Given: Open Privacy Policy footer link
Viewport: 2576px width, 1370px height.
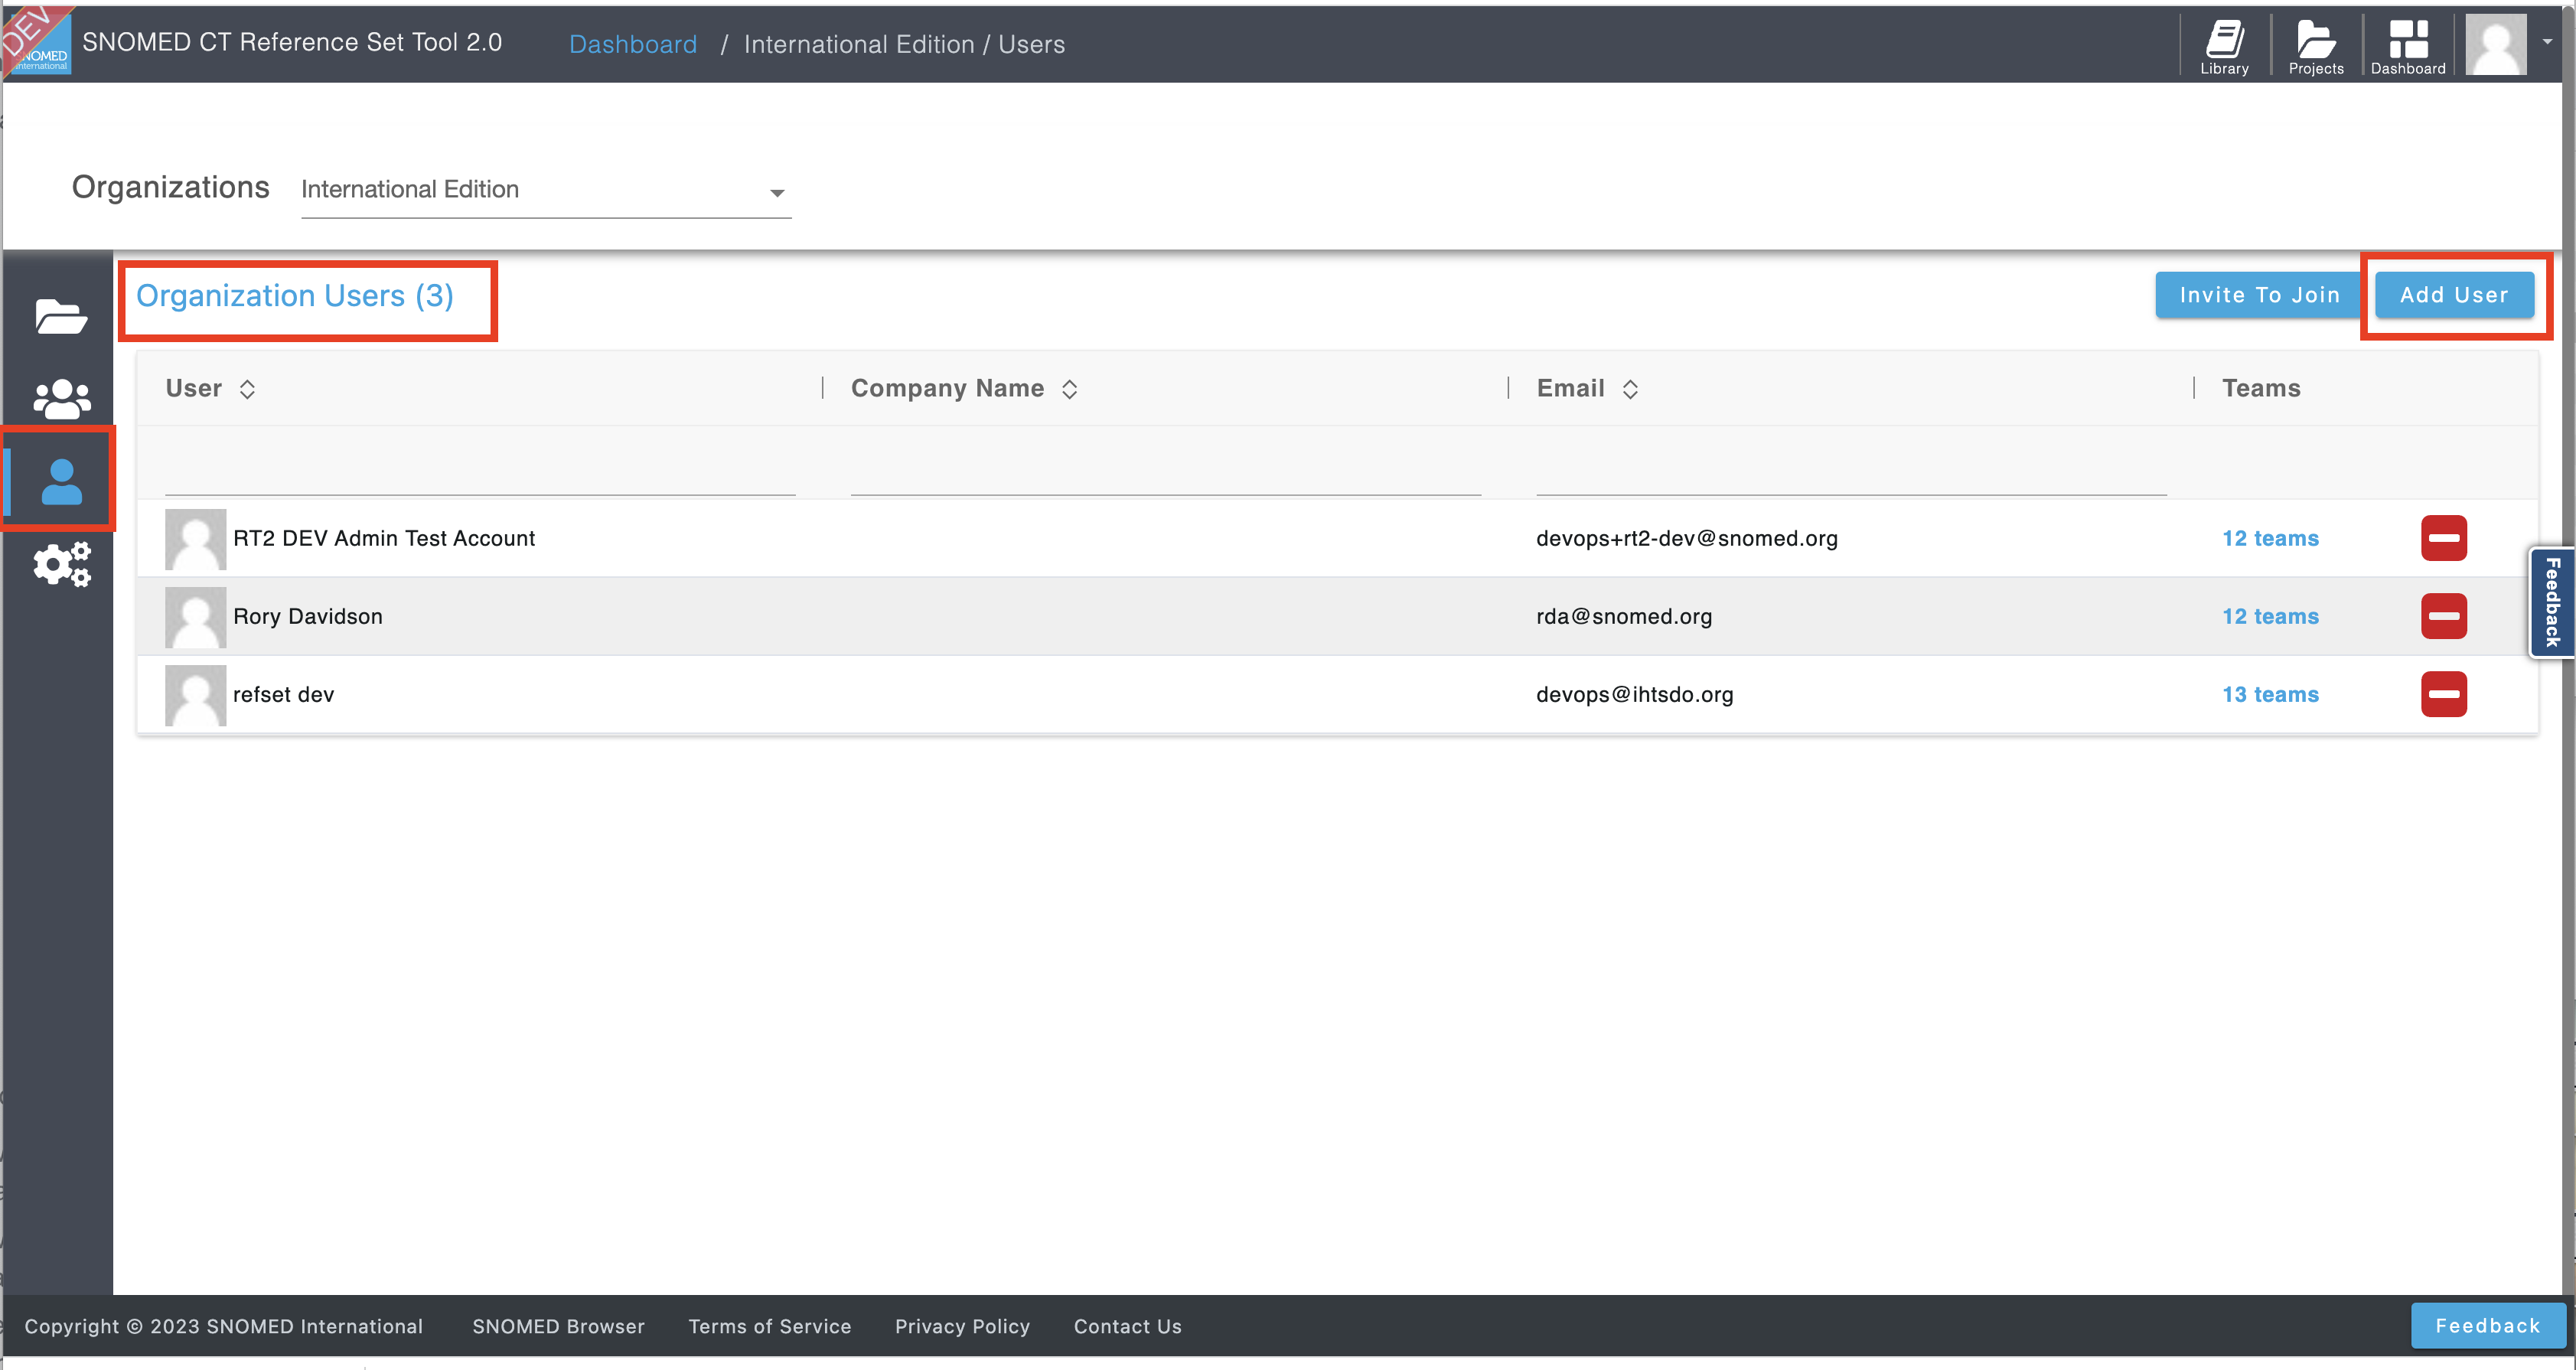Looking at the screenshot, I should point(962,1326).
